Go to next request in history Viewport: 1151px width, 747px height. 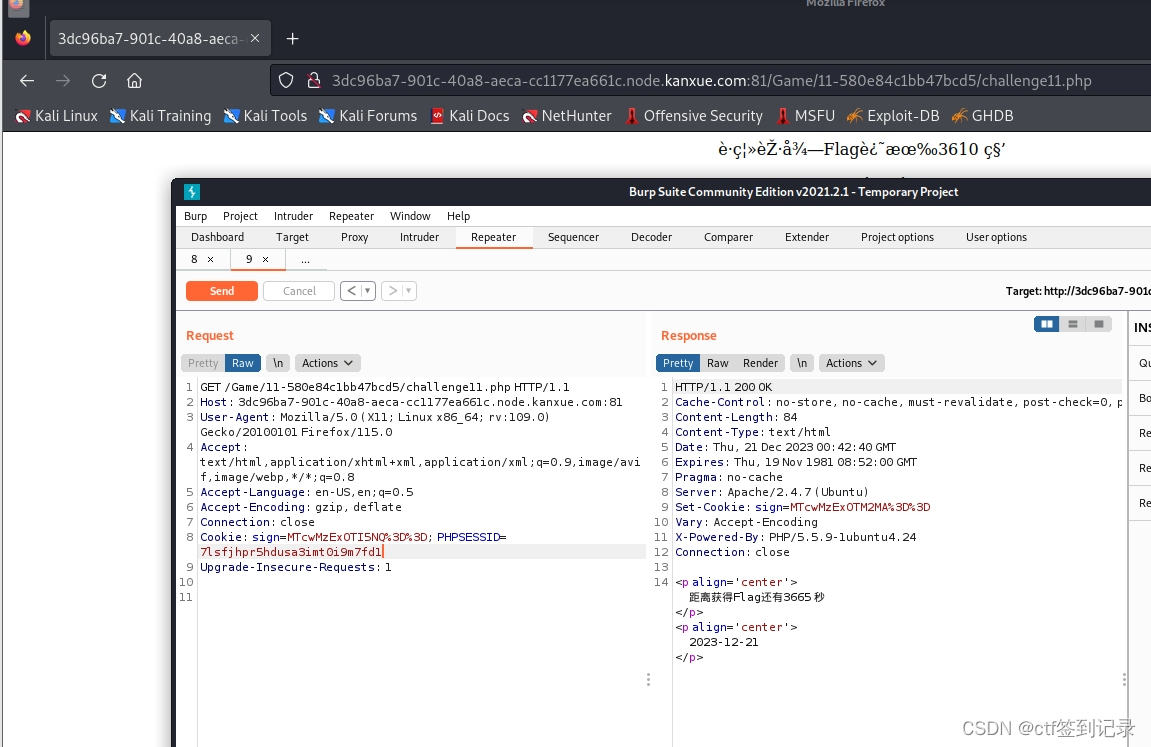(x=393, y=291)
